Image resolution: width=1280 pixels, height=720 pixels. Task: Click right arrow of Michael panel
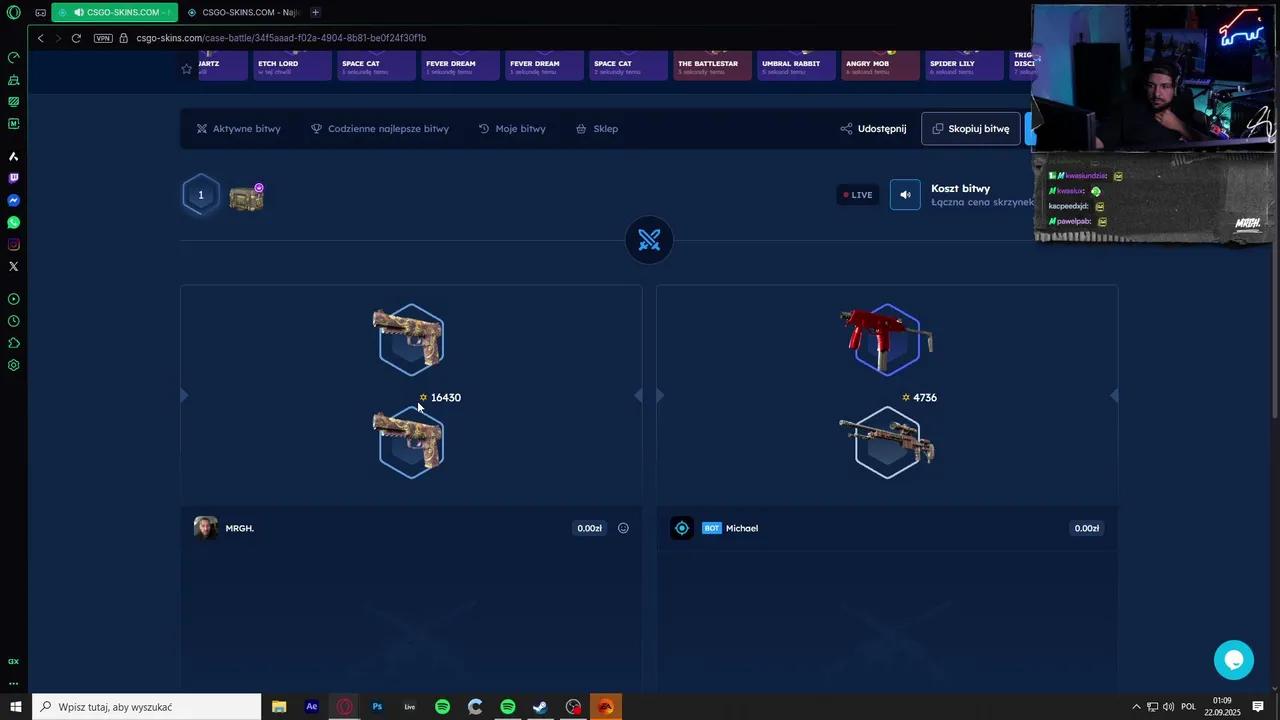coord(1114,396)
